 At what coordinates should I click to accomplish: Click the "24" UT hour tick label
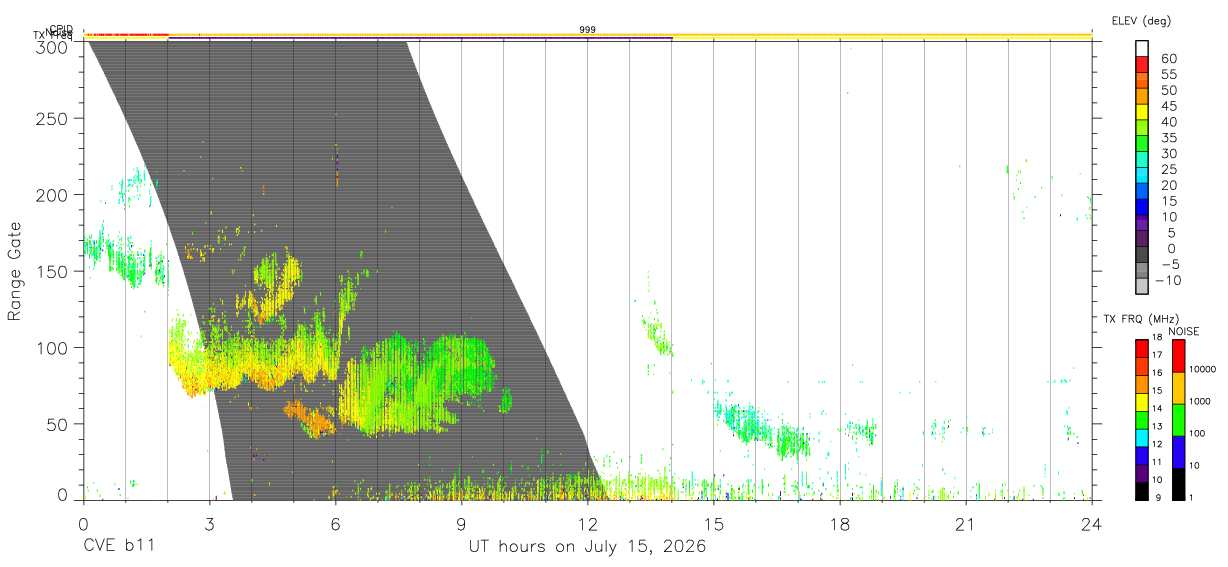pos(1091,524)
